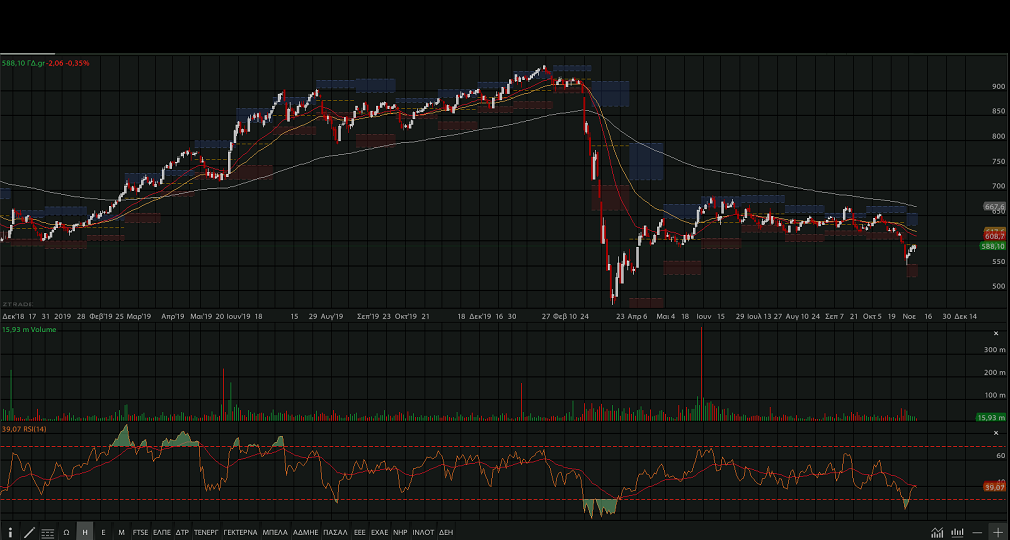Open the ΔΕΗ symbol

(446, 533)
